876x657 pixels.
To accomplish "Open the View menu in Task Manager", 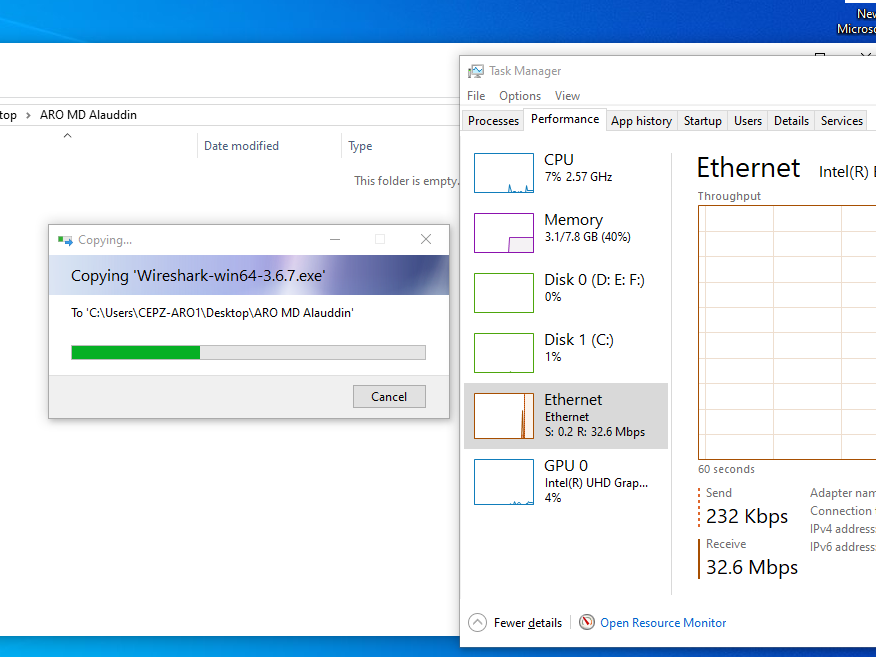I will (567, 96).
